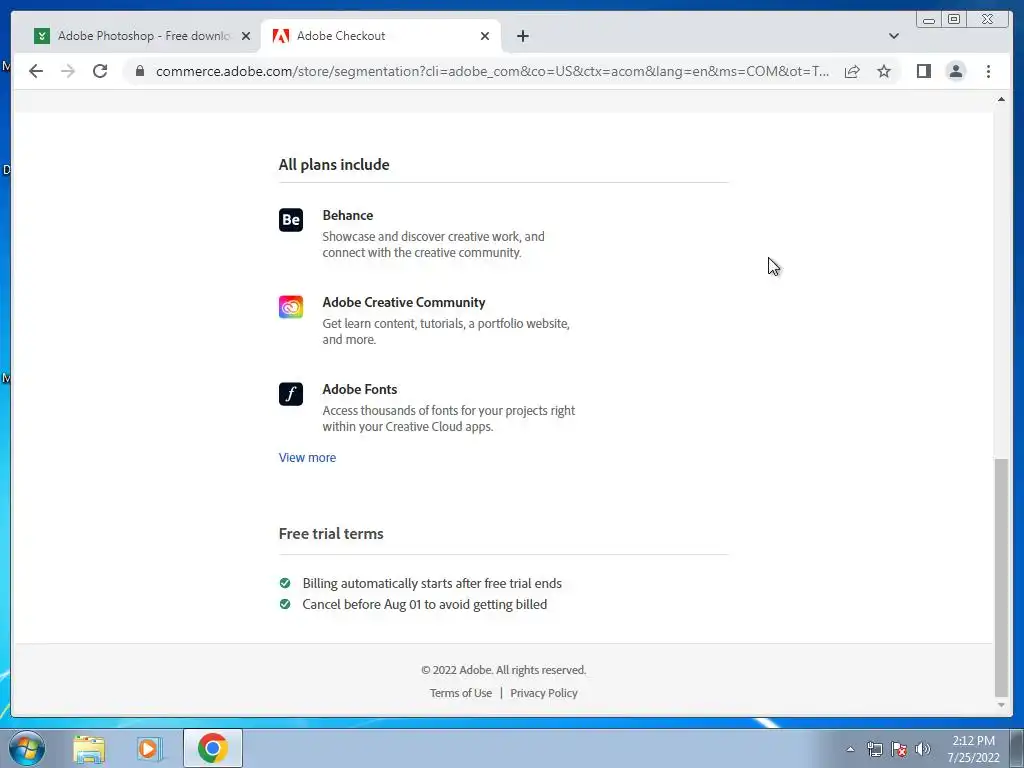Open Windows Explorer from the taskbar
Image resolution: width=1024 pixels, height=768 pixels.
(89, 748)
